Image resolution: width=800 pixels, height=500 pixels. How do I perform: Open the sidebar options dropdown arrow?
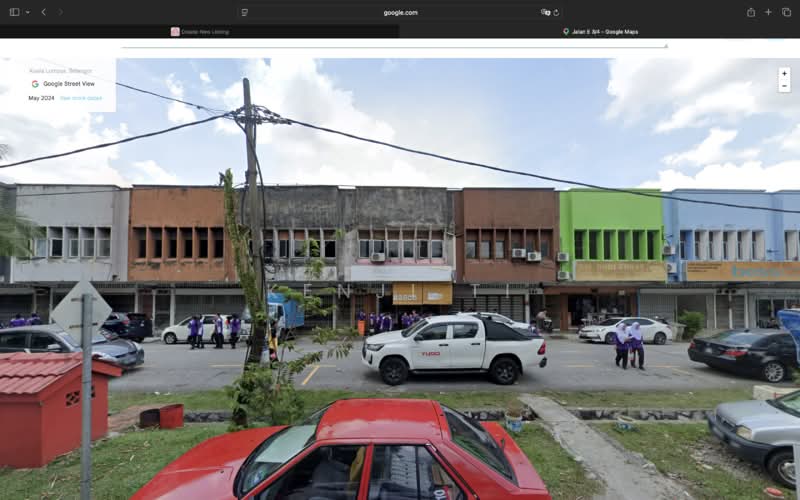(28, 12)
